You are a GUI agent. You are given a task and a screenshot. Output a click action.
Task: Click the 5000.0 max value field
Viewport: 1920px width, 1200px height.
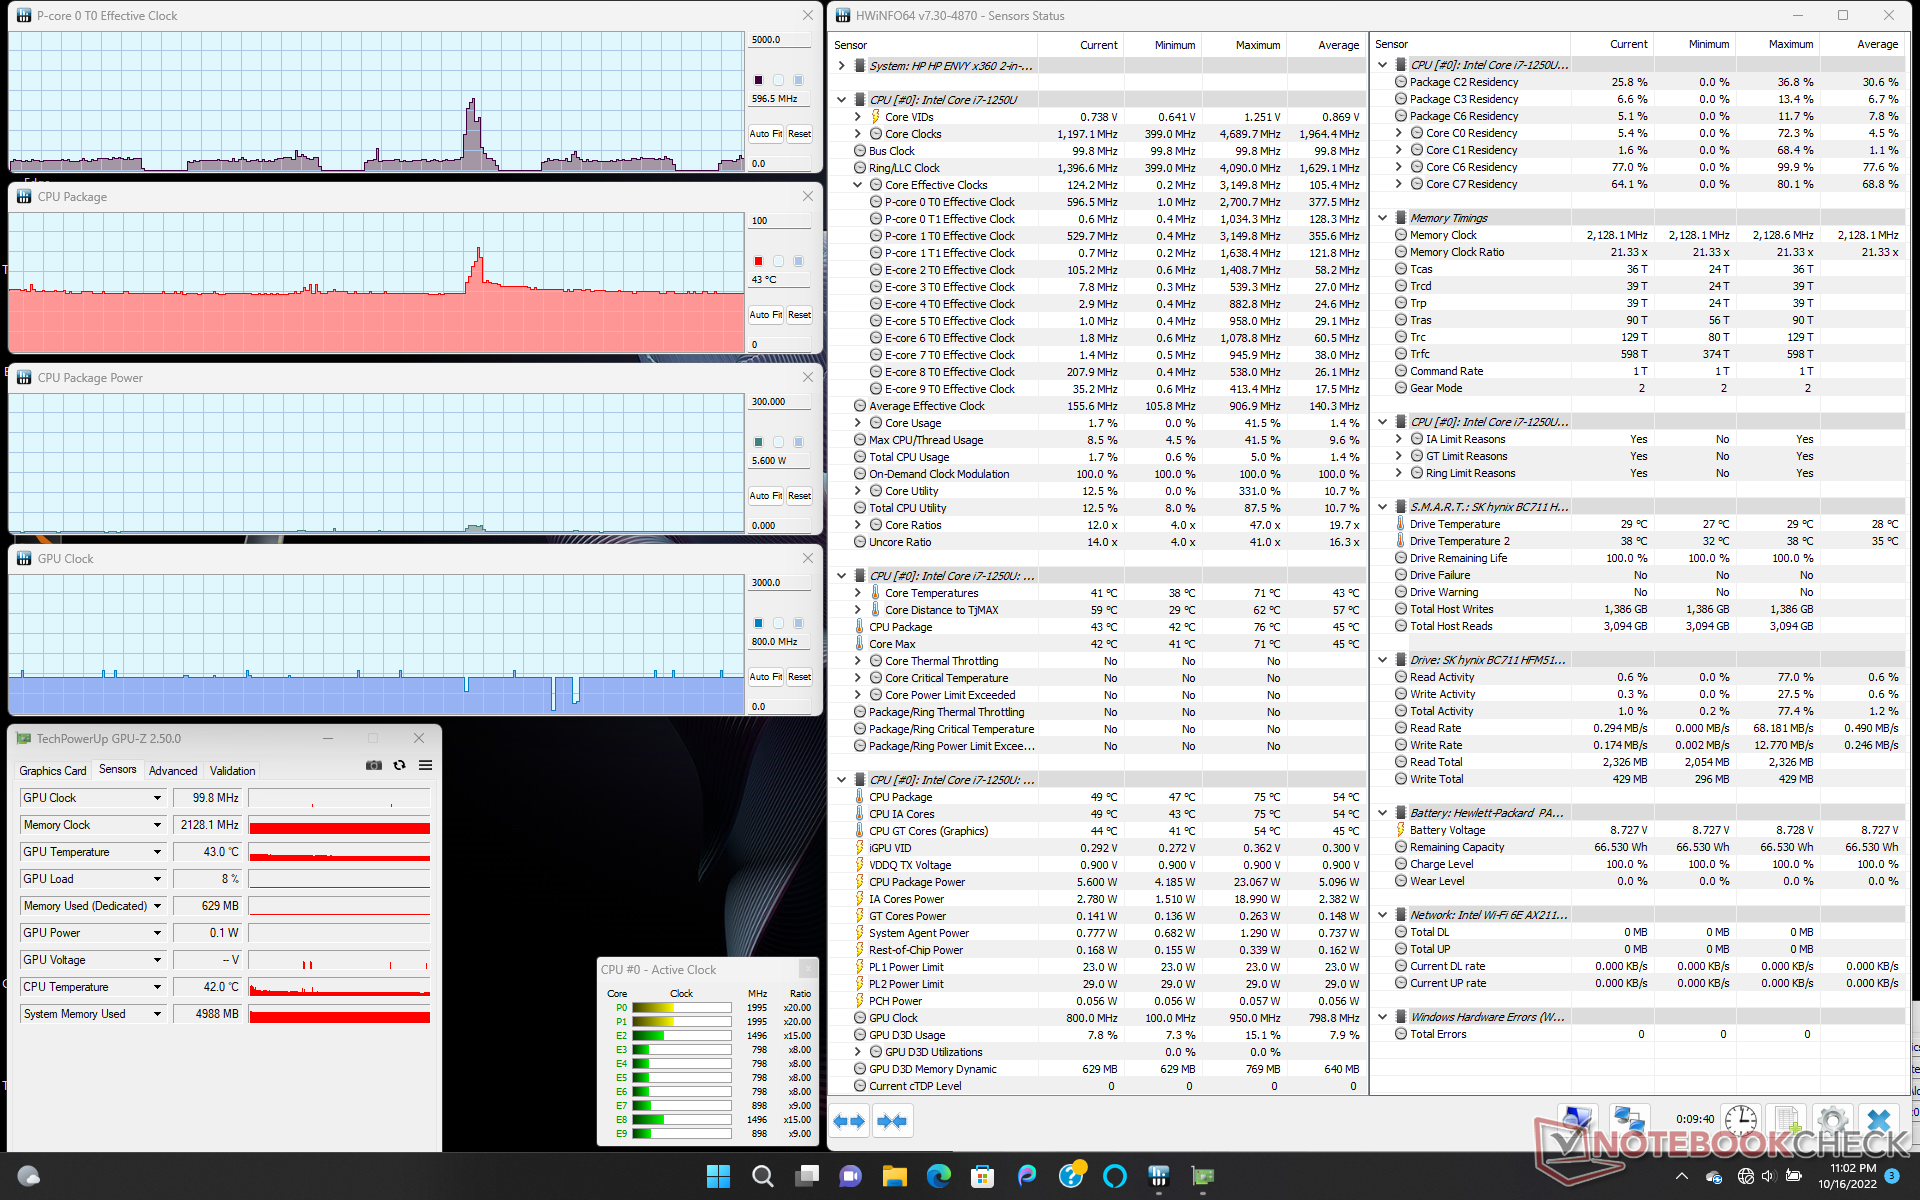click(779, 40)
